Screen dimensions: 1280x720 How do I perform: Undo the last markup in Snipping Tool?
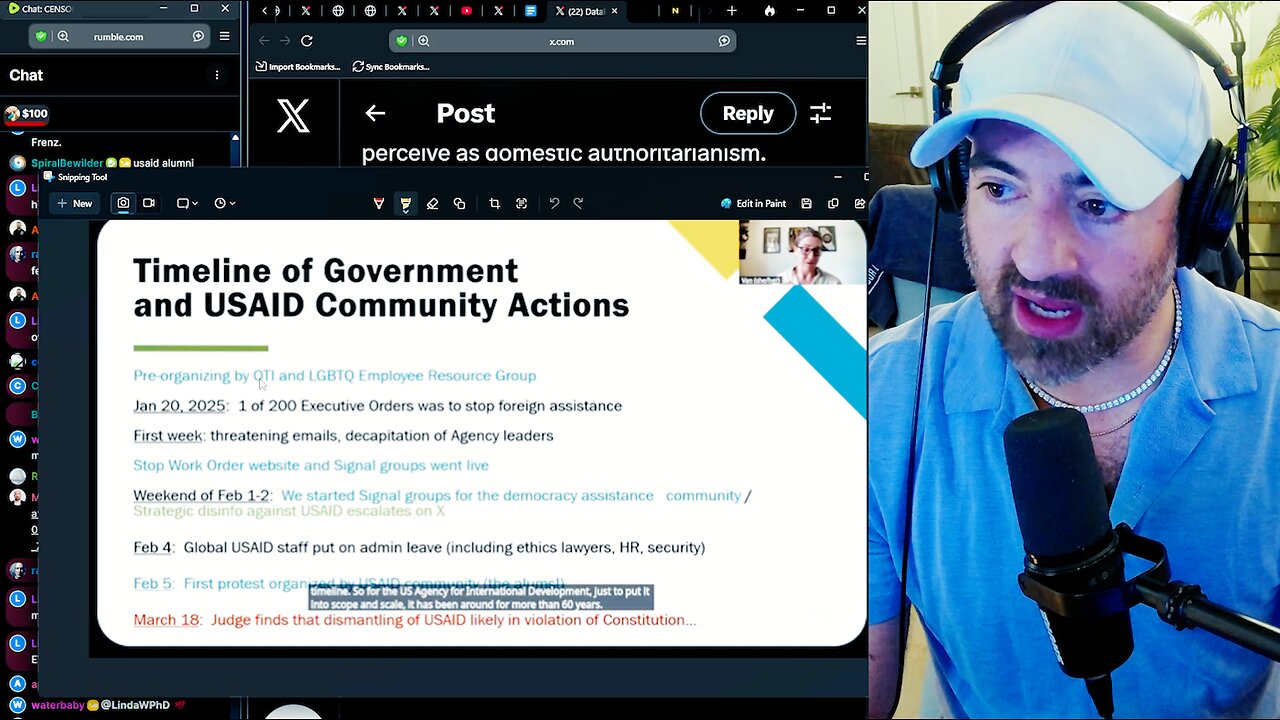pyautogui.click(x=554, y=203)
